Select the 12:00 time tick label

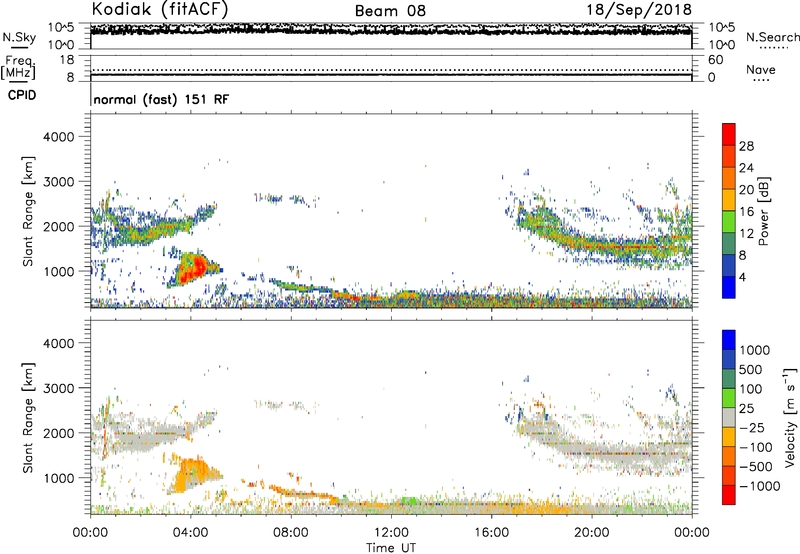(x=391, y=533)
